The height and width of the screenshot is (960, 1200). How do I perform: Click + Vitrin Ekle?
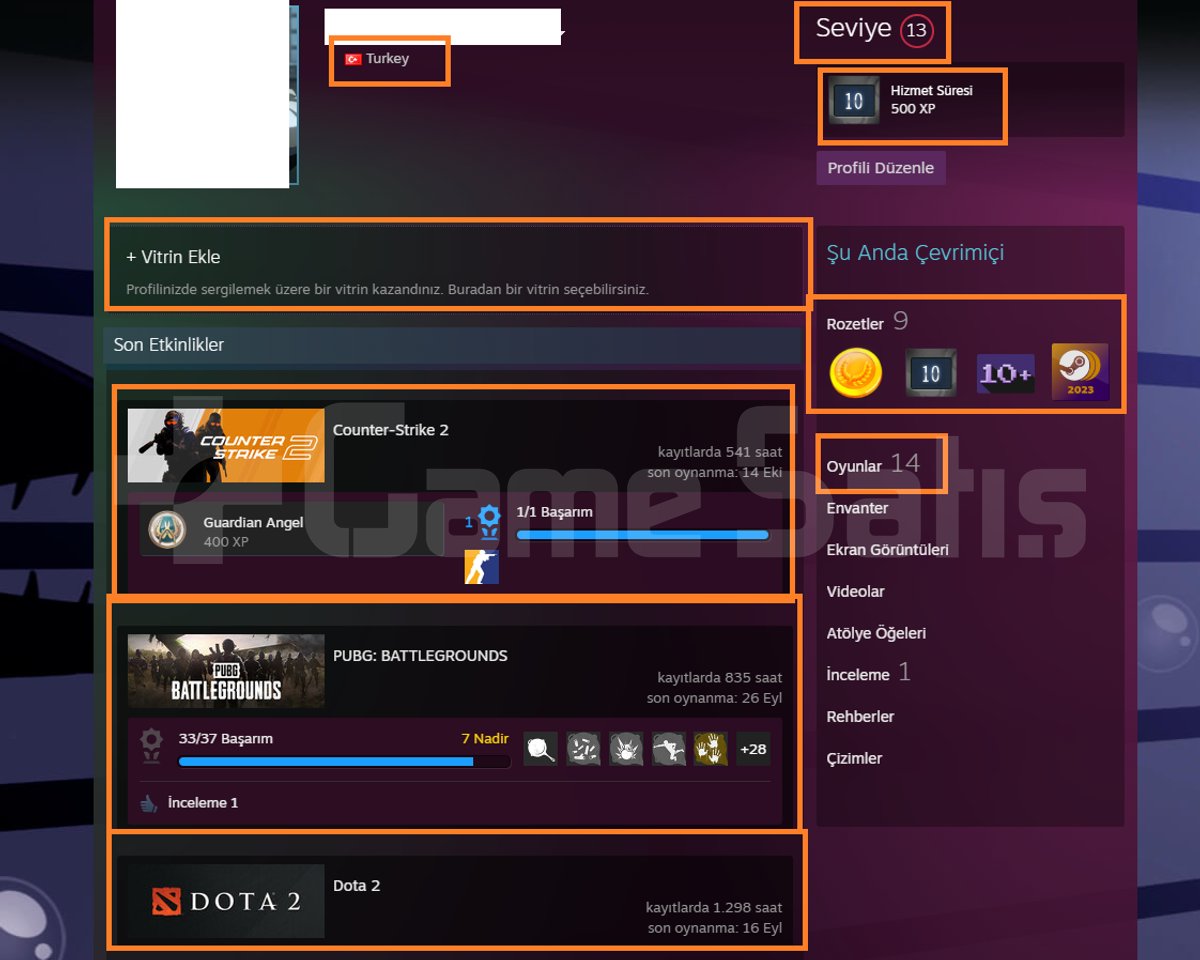coord(173,257)
